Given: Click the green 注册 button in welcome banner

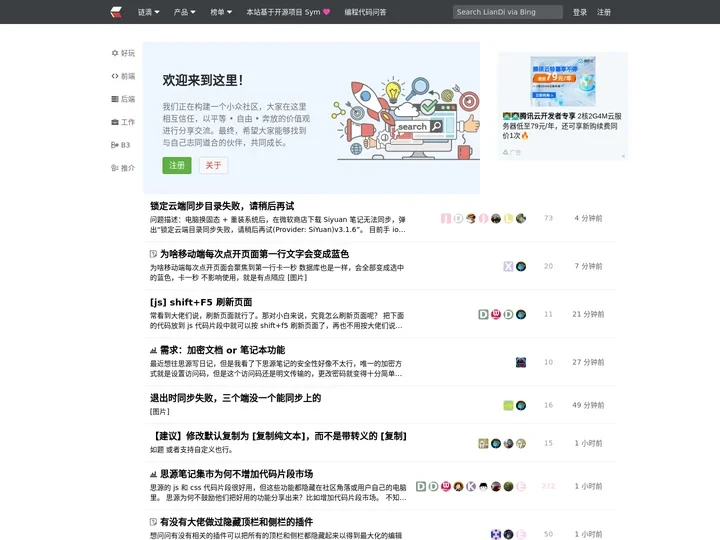Looking at the screenshot, I should [x=177, y=165].
